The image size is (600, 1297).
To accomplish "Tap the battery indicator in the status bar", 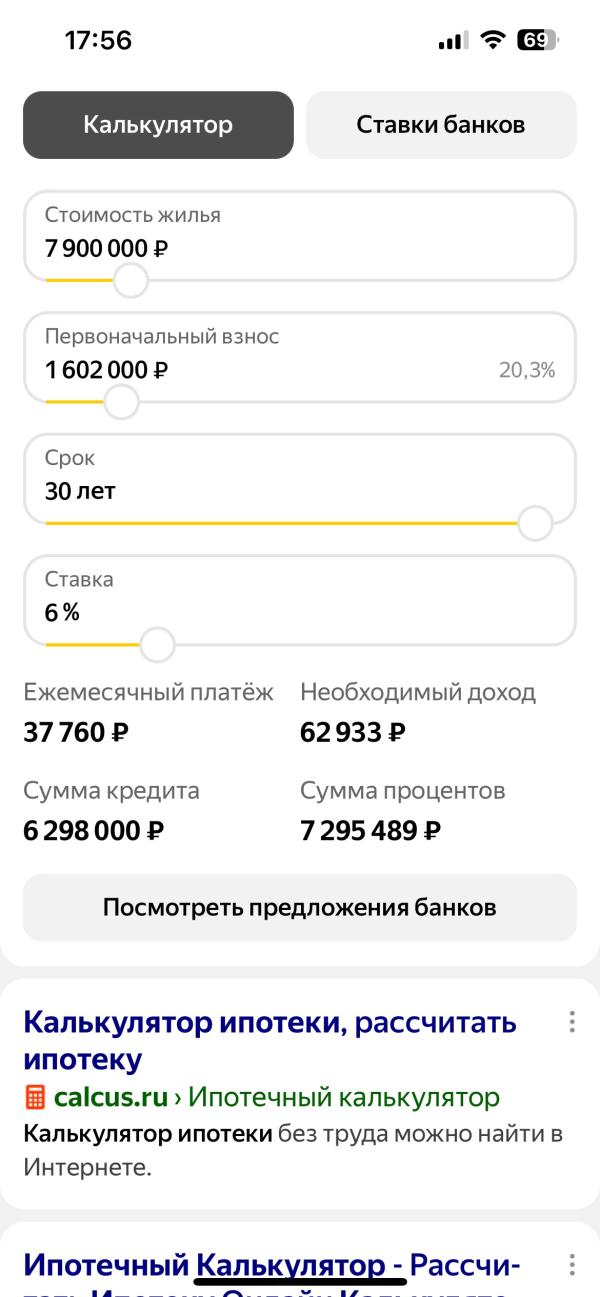I will (537, 40).
